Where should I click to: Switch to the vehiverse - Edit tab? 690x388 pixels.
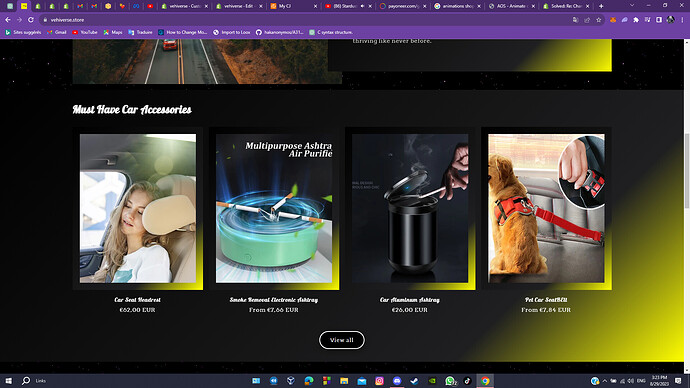coord(239,6)
